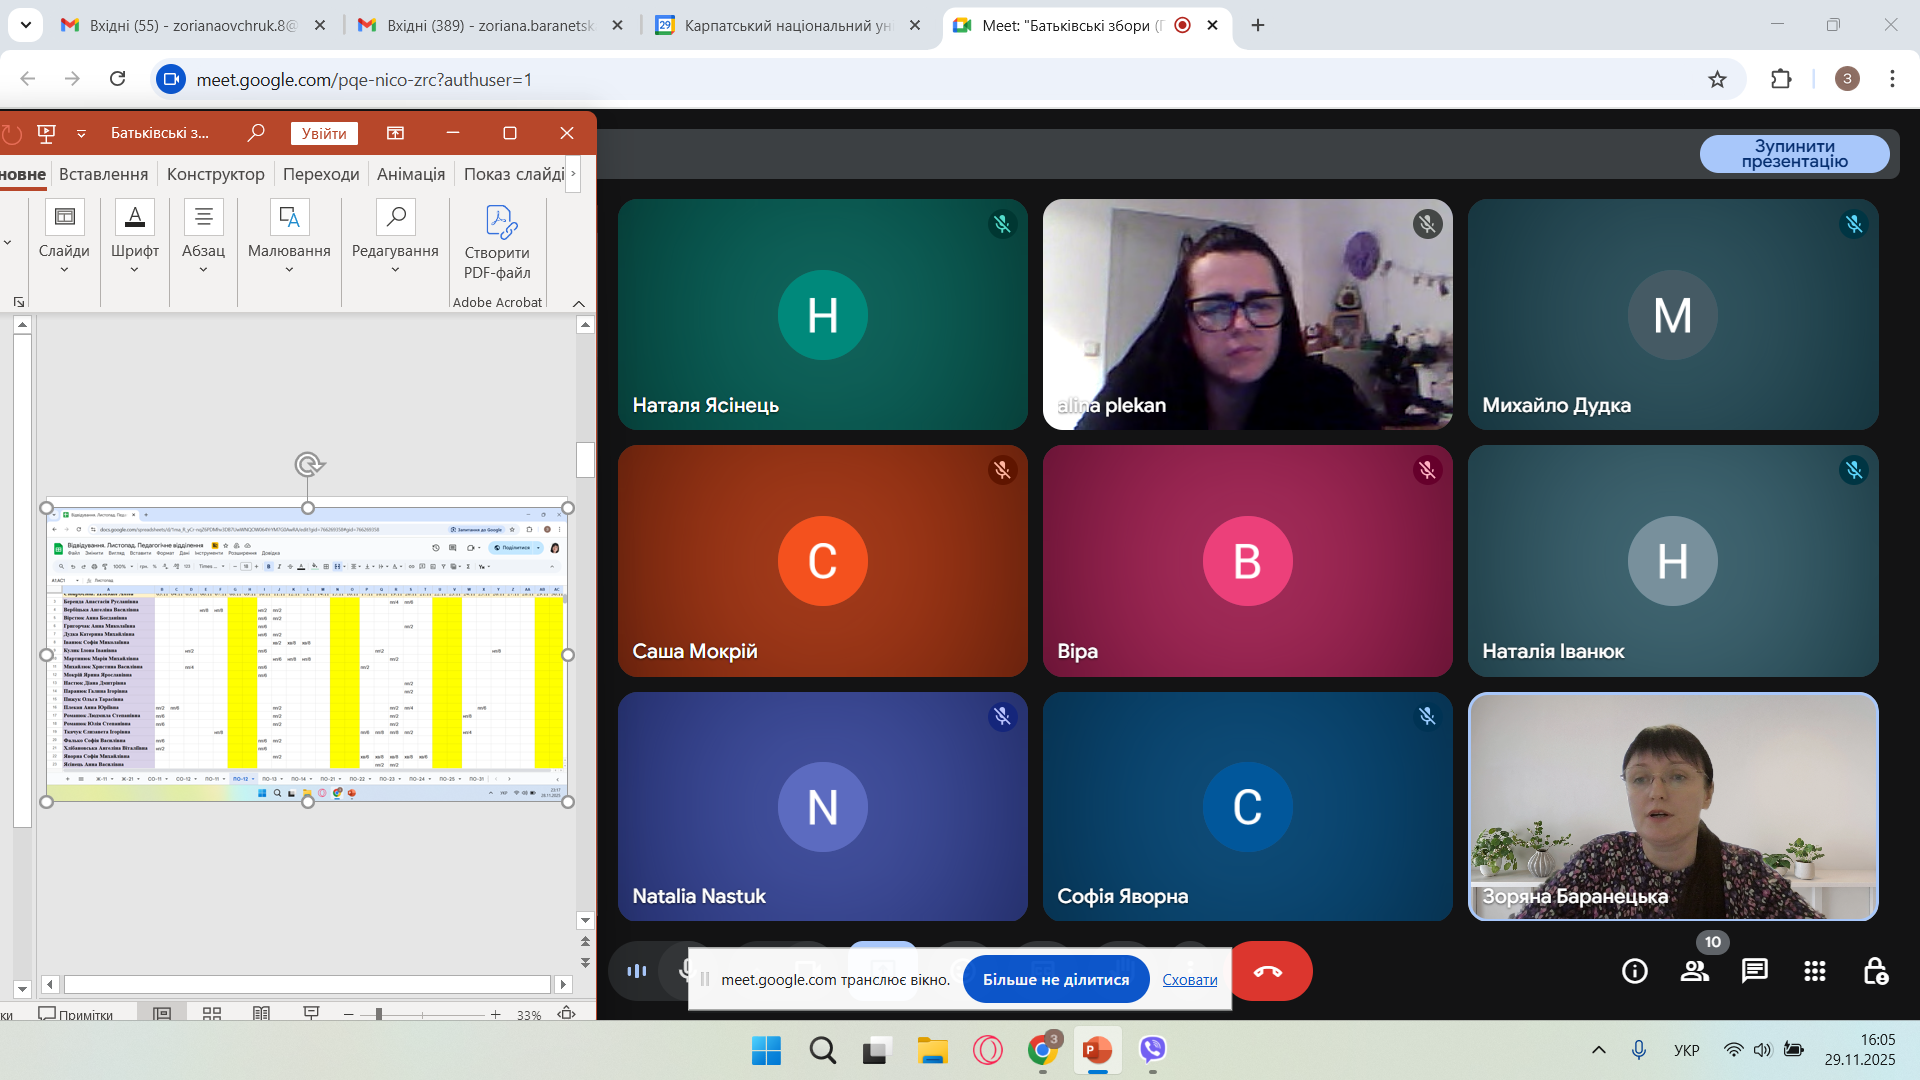Toggle the Notes pane (Примітки)
1920x1080 pixels.
point(76,1014)
